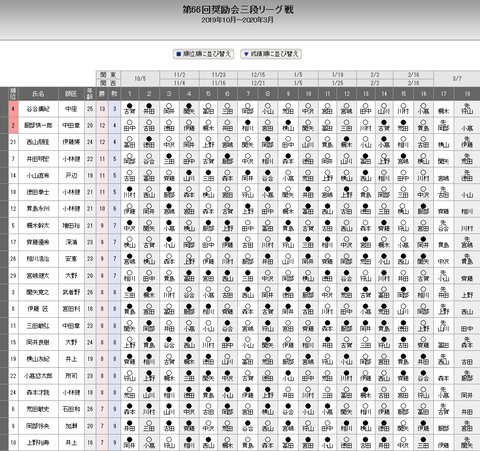Click the pink rank cell 4 for 谷合

pos(13,109)
